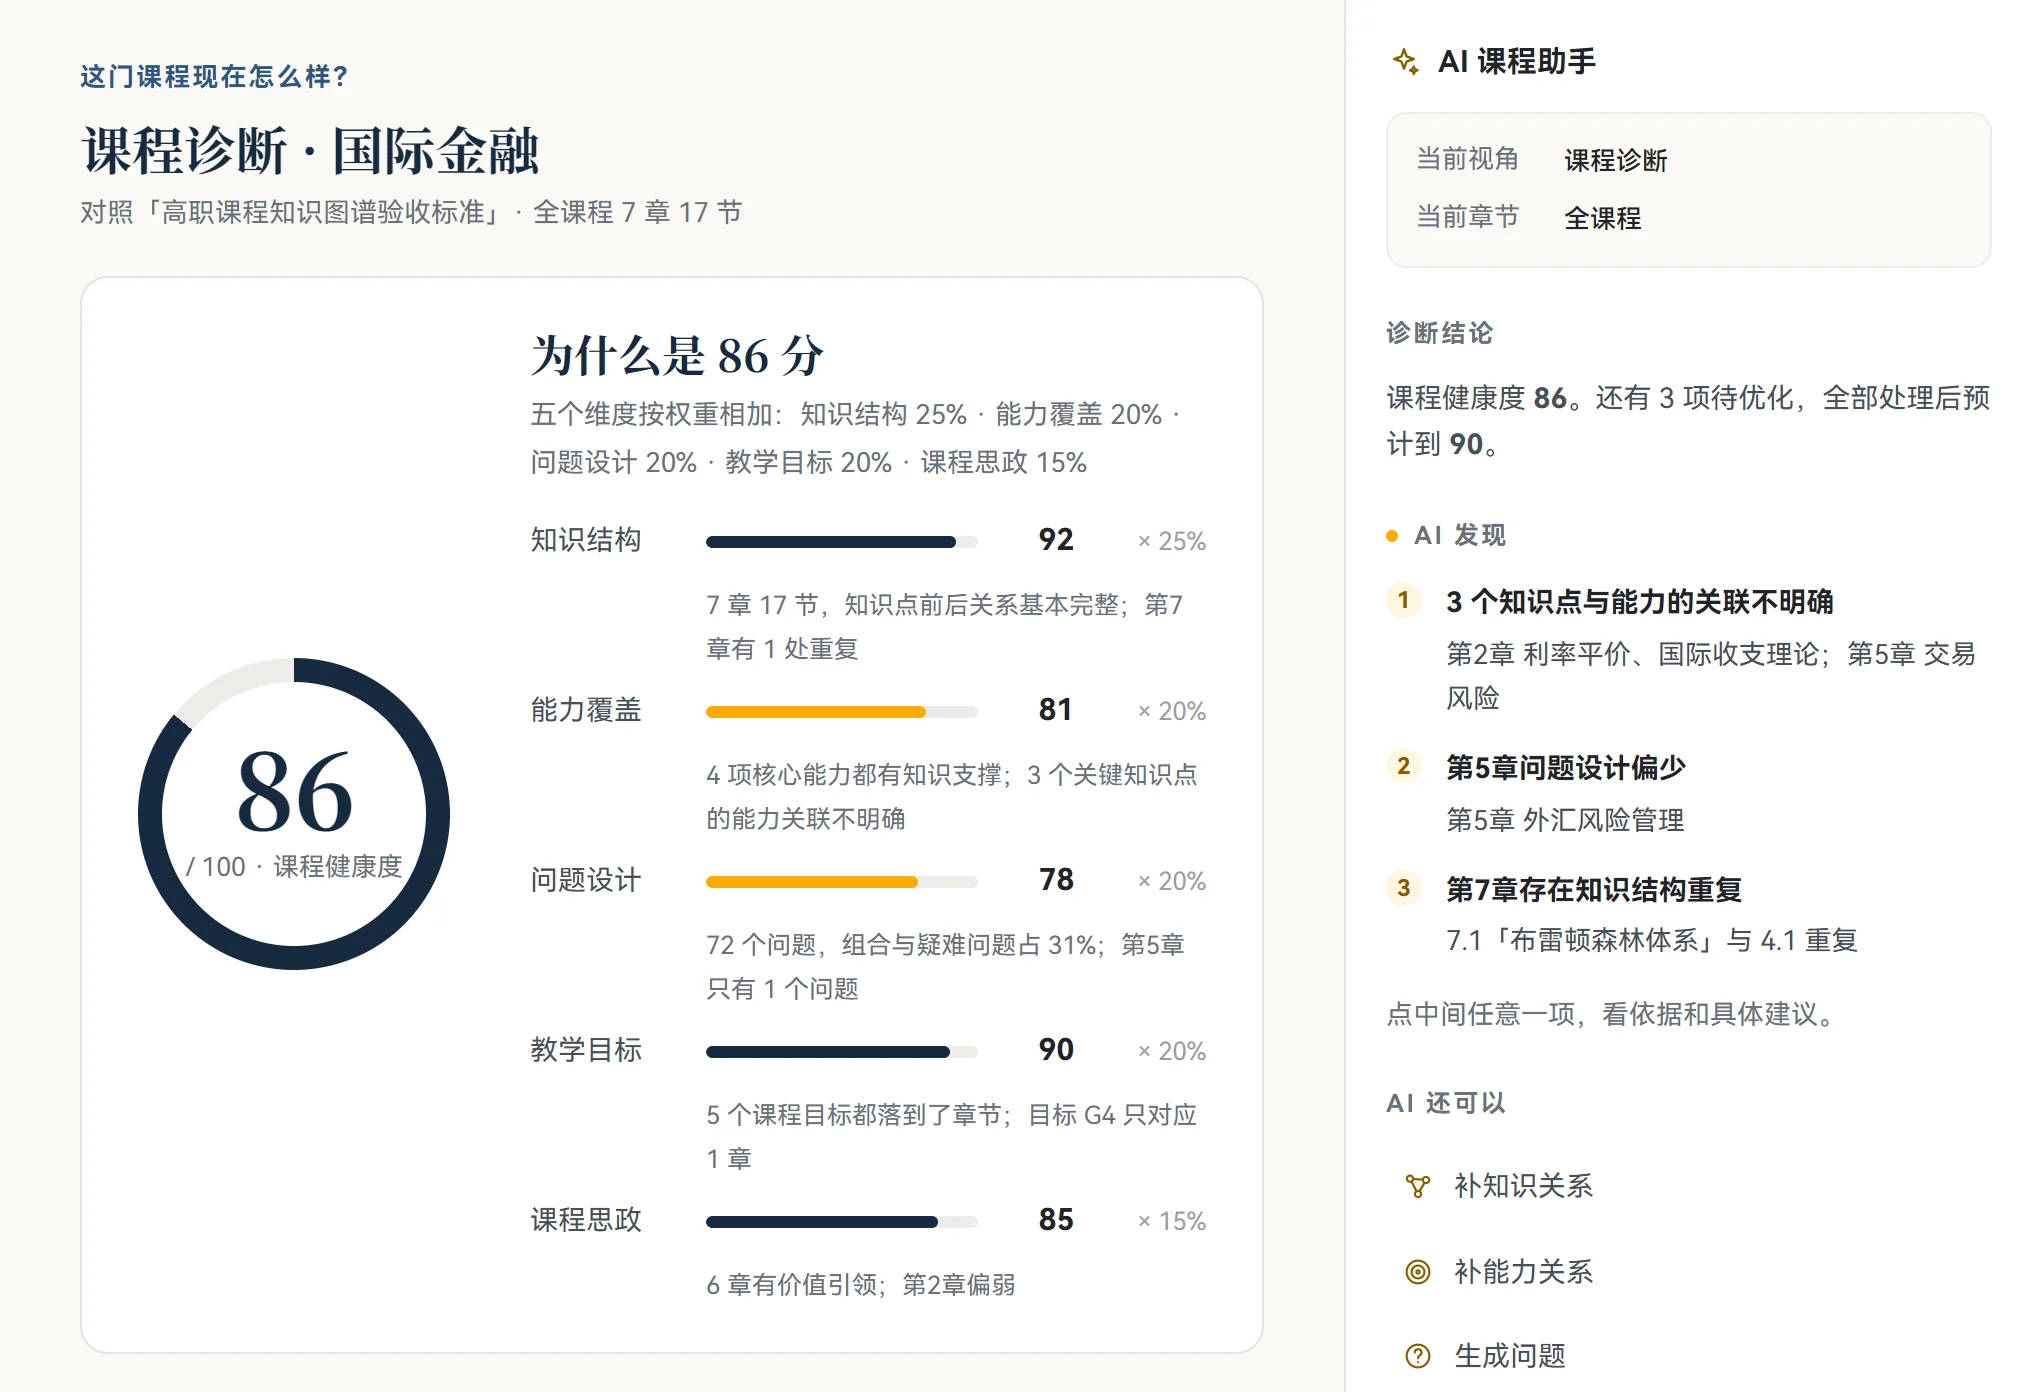Click the score 90 for 教学目标
This screenshot has height=1392, width=2032.
tap(1056, 1050)
